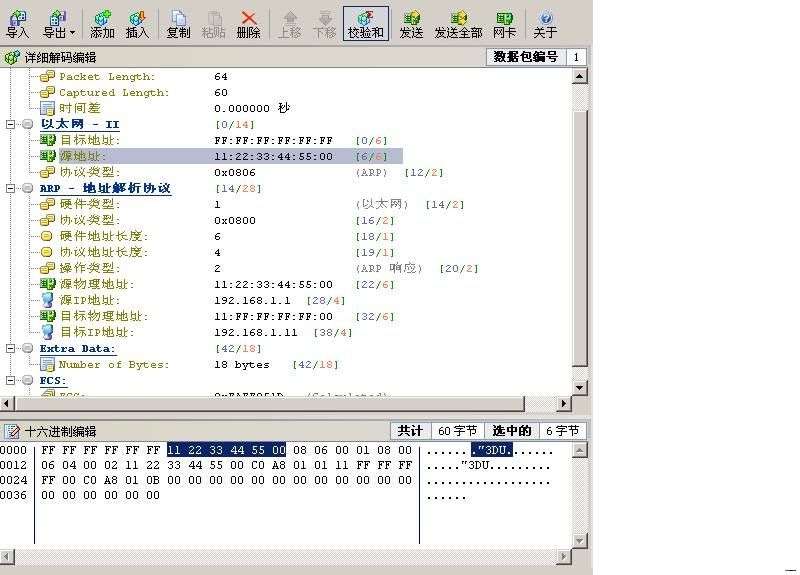
Task: Click the 插入 (Insert) packet icon
Action: [x=138, y=23]
